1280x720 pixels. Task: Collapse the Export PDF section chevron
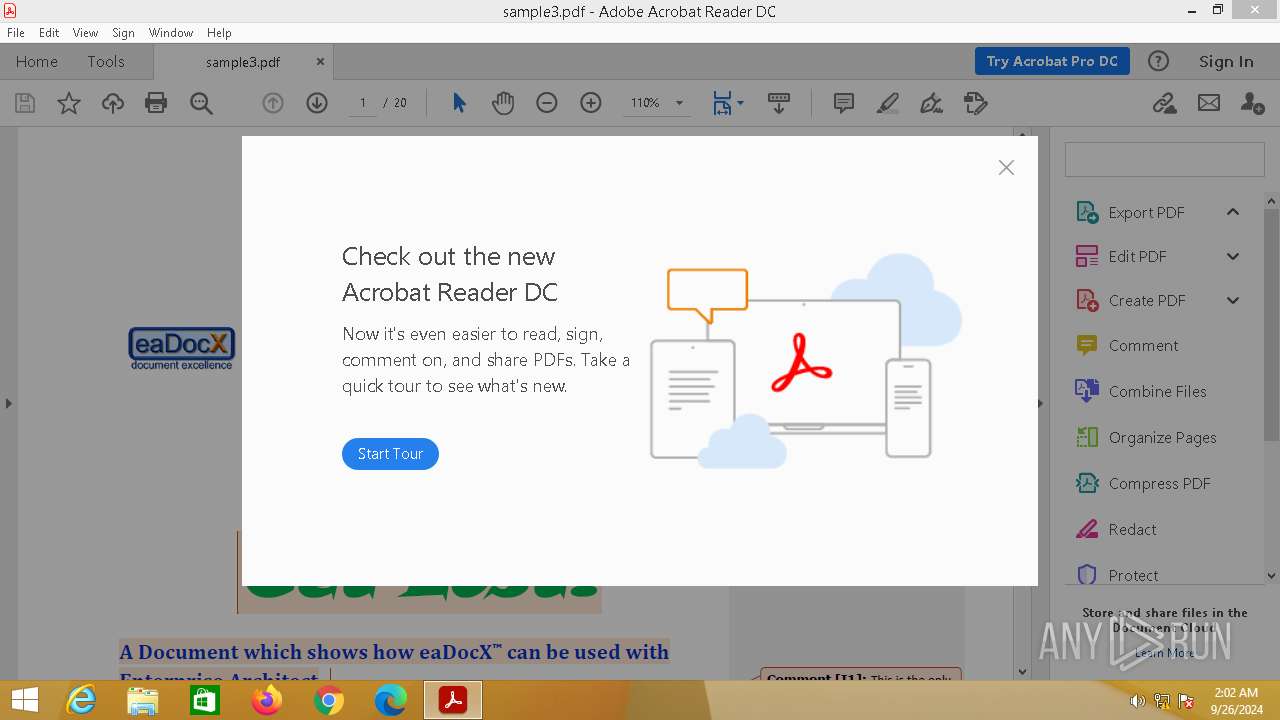[x=1233, y=212]
